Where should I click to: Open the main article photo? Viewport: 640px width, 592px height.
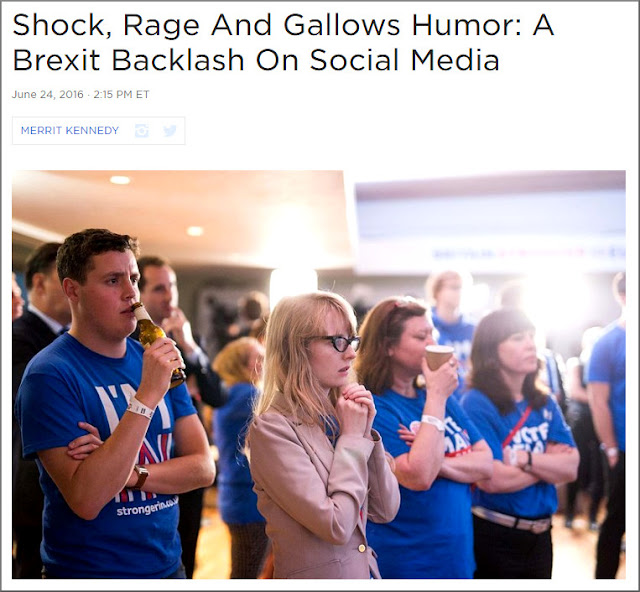click(x=319, y=374)
